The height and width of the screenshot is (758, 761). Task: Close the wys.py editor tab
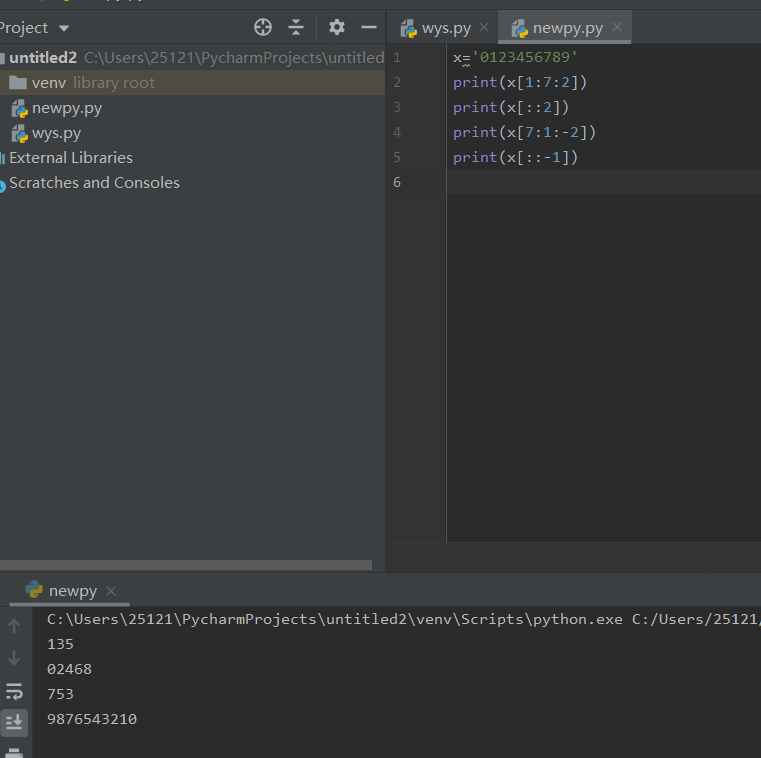pos(484,28)
